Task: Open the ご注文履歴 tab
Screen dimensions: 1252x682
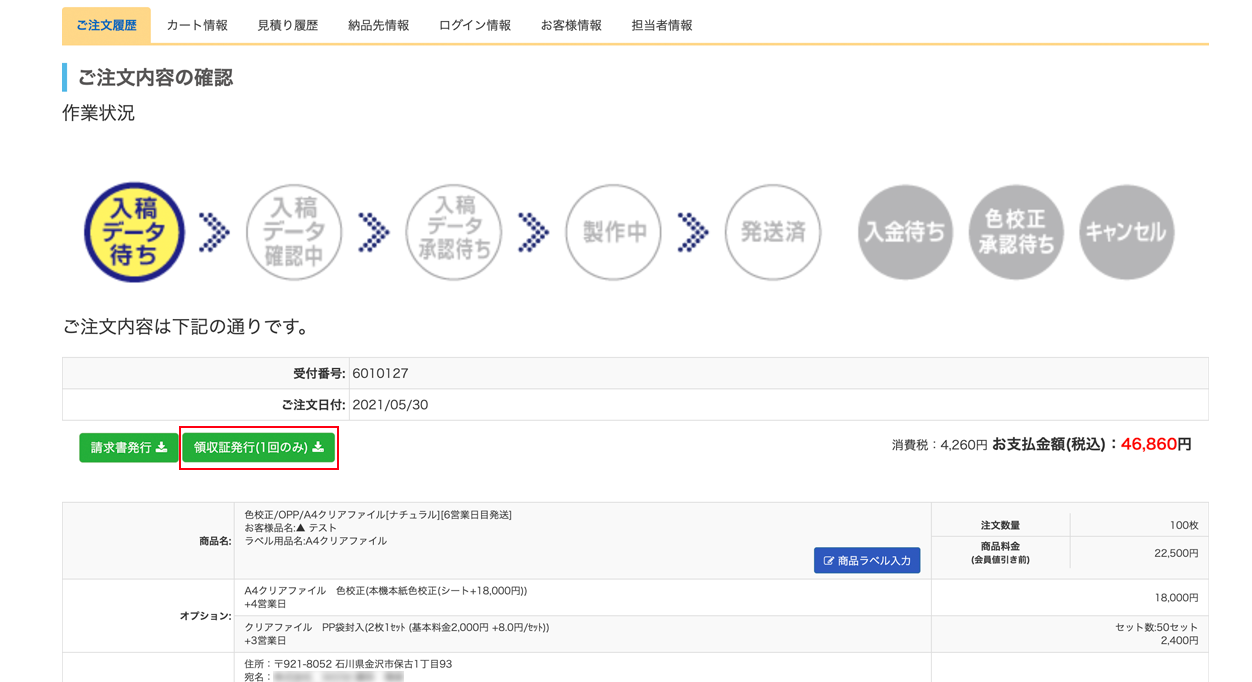Action: [106, 25]
